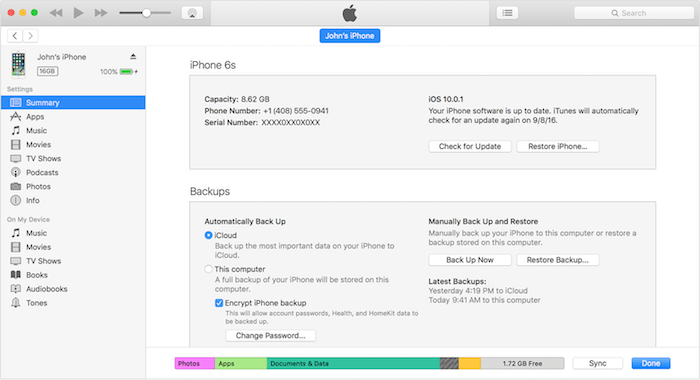Viewport: 700px width, 380px height.
Task: Click the Check for Update button
Action: (470, 146)
